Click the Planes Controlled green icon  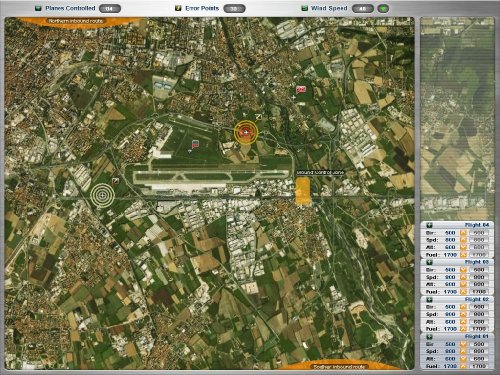[38, 8]
